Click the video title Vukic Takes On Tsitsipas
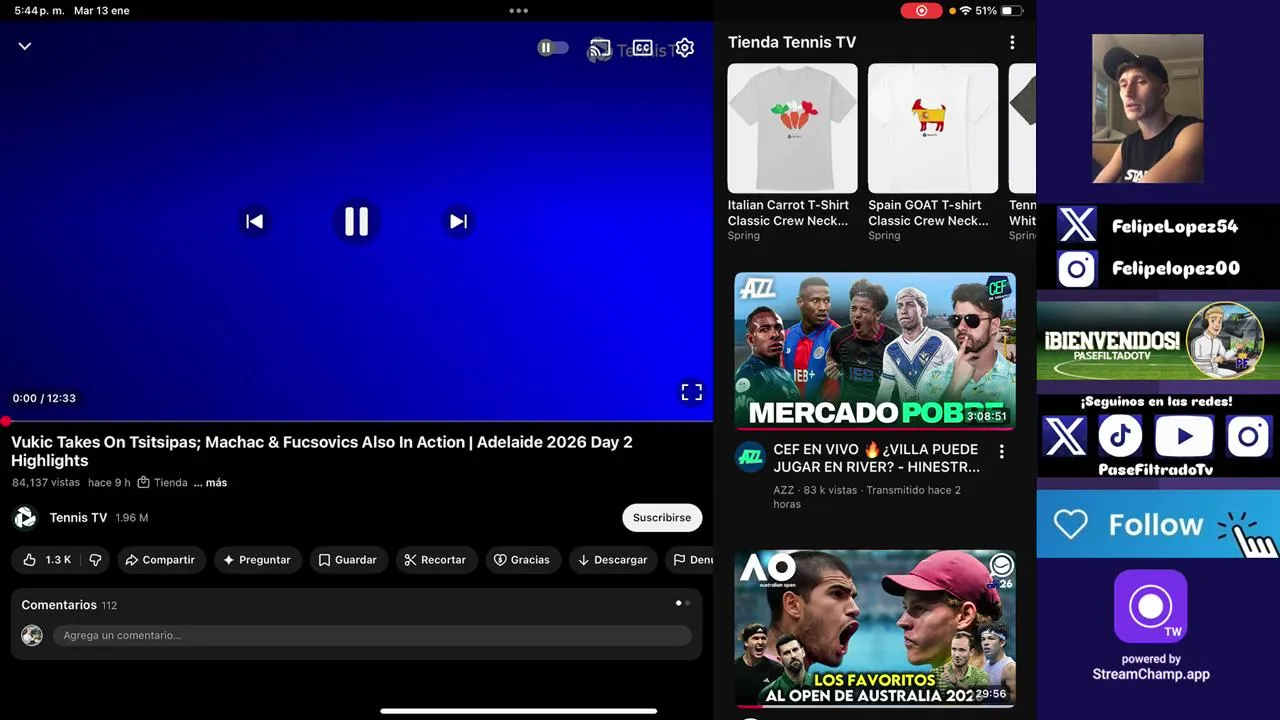The width and height of the screenshot is (1280, 720). 322,451
